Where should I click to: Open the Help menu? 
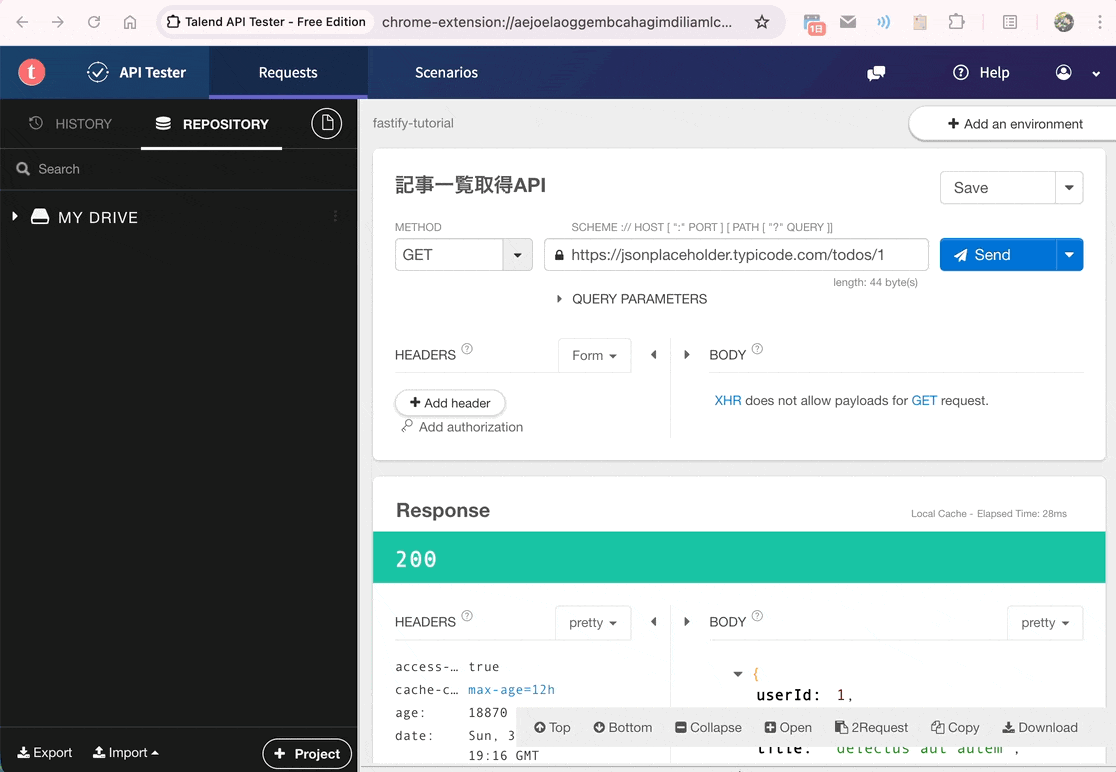981,73
